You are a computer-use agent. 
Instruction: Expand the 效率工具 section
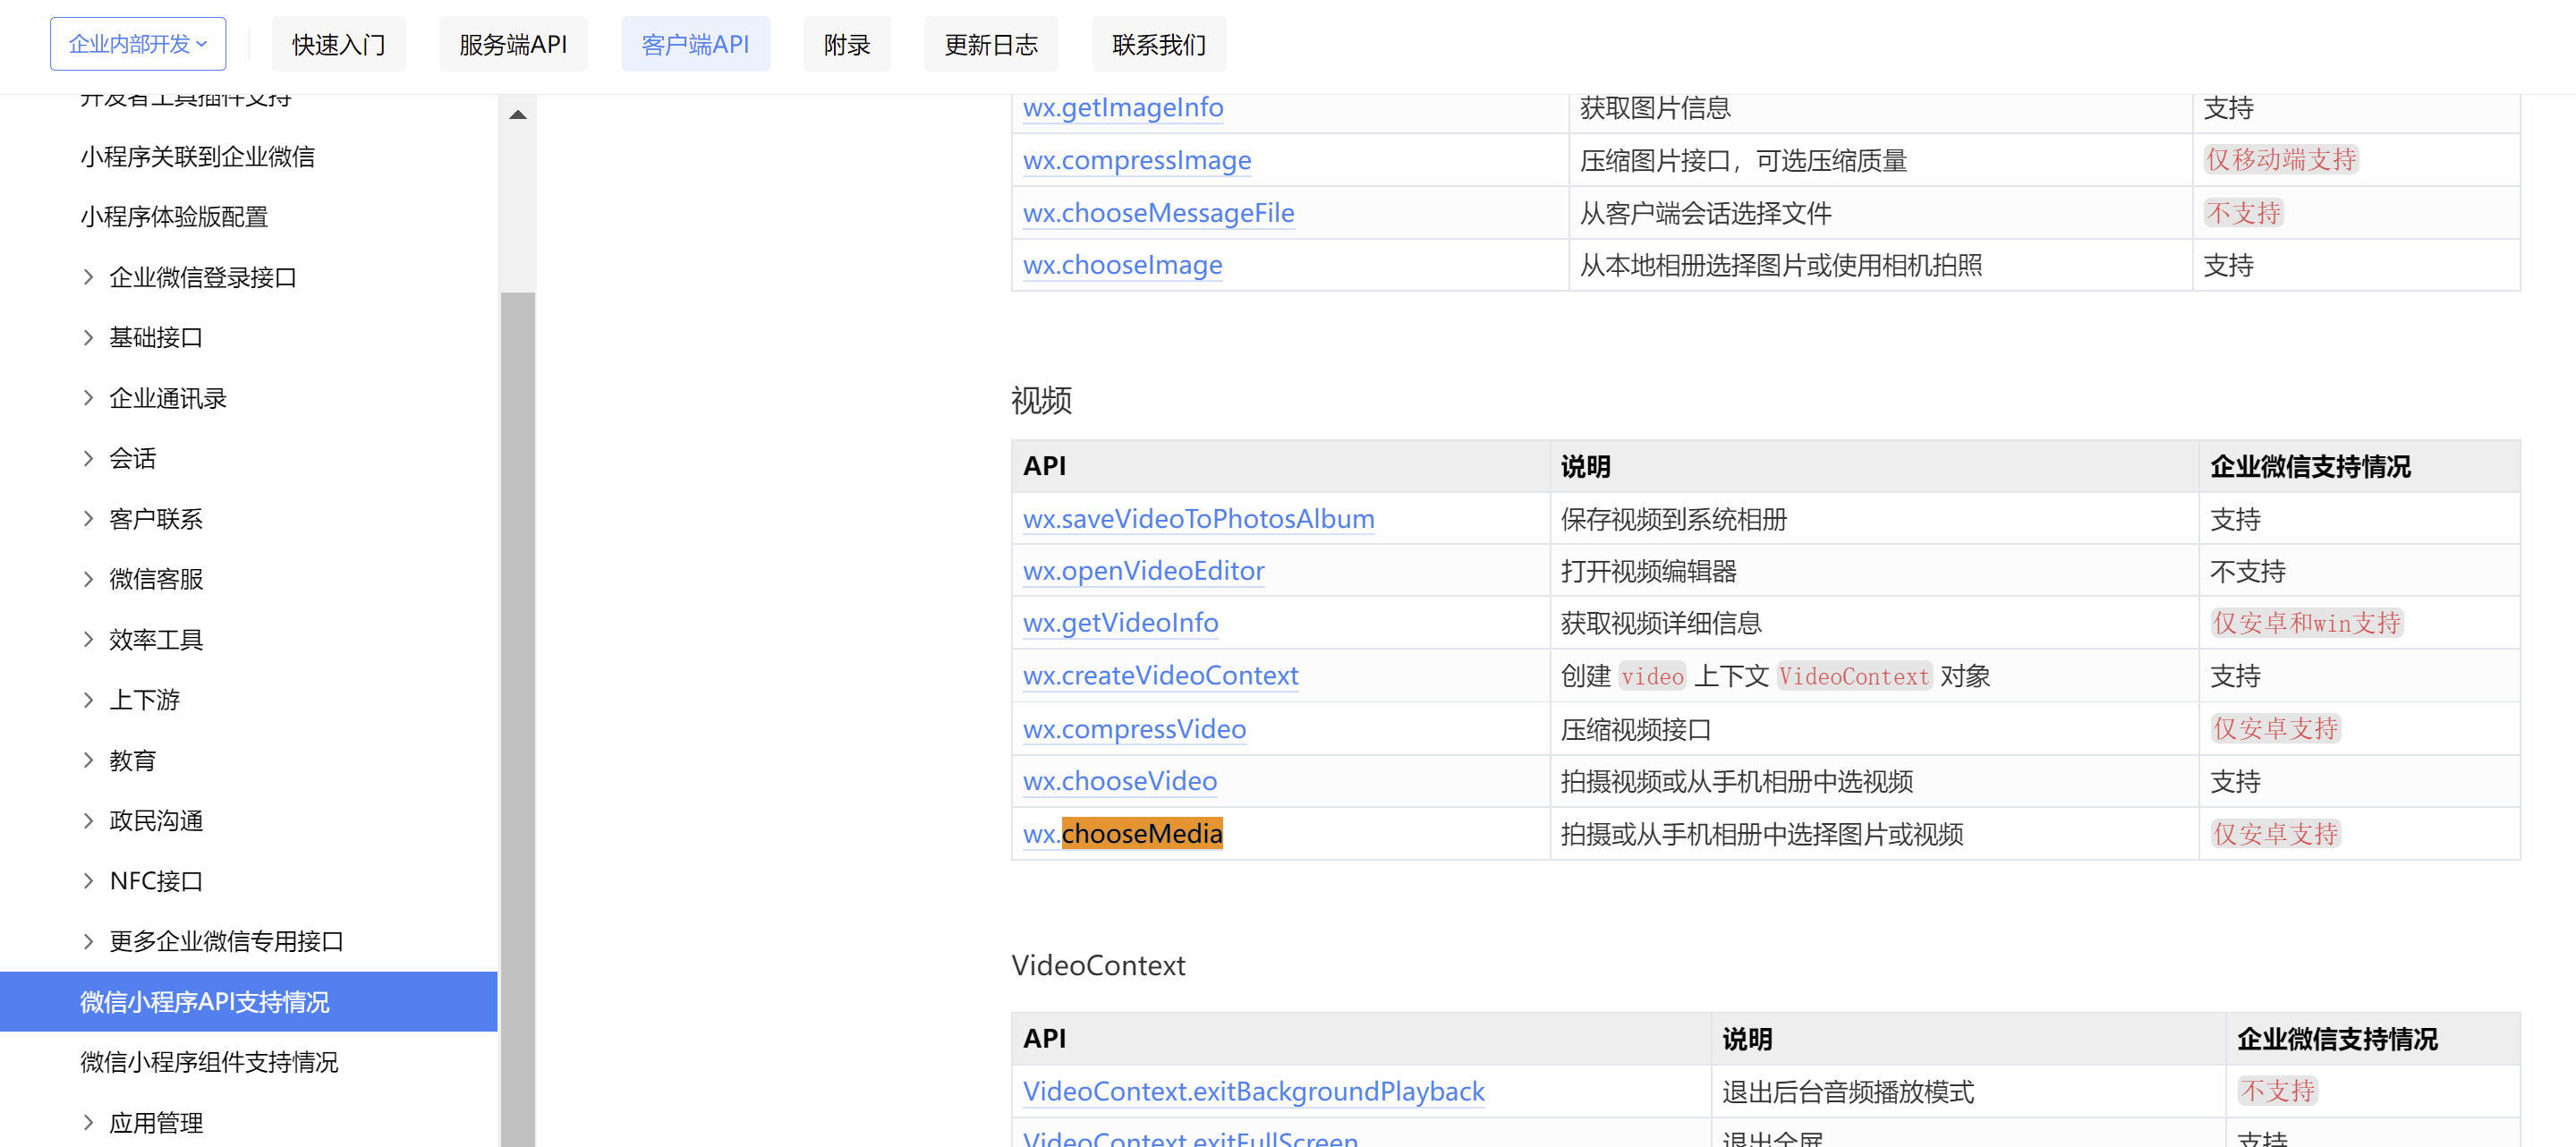155,639
